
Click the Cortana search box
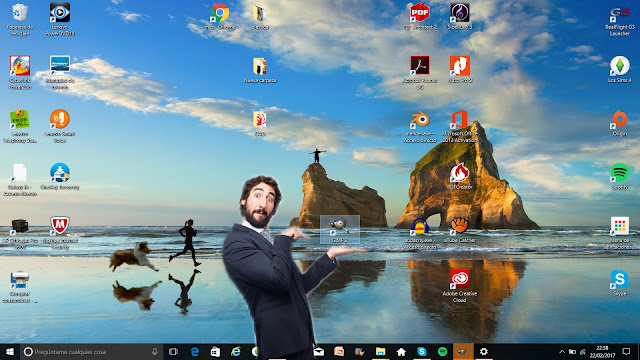91,351
